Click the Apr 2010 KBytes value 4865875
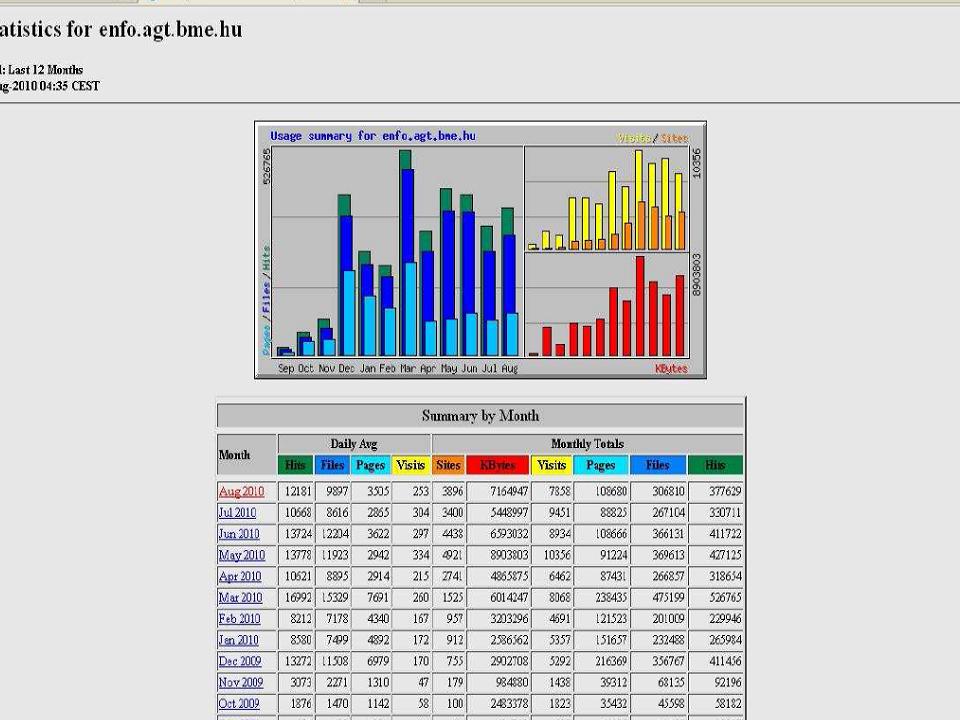Screen dimensions: 960x720 (509, 576)
